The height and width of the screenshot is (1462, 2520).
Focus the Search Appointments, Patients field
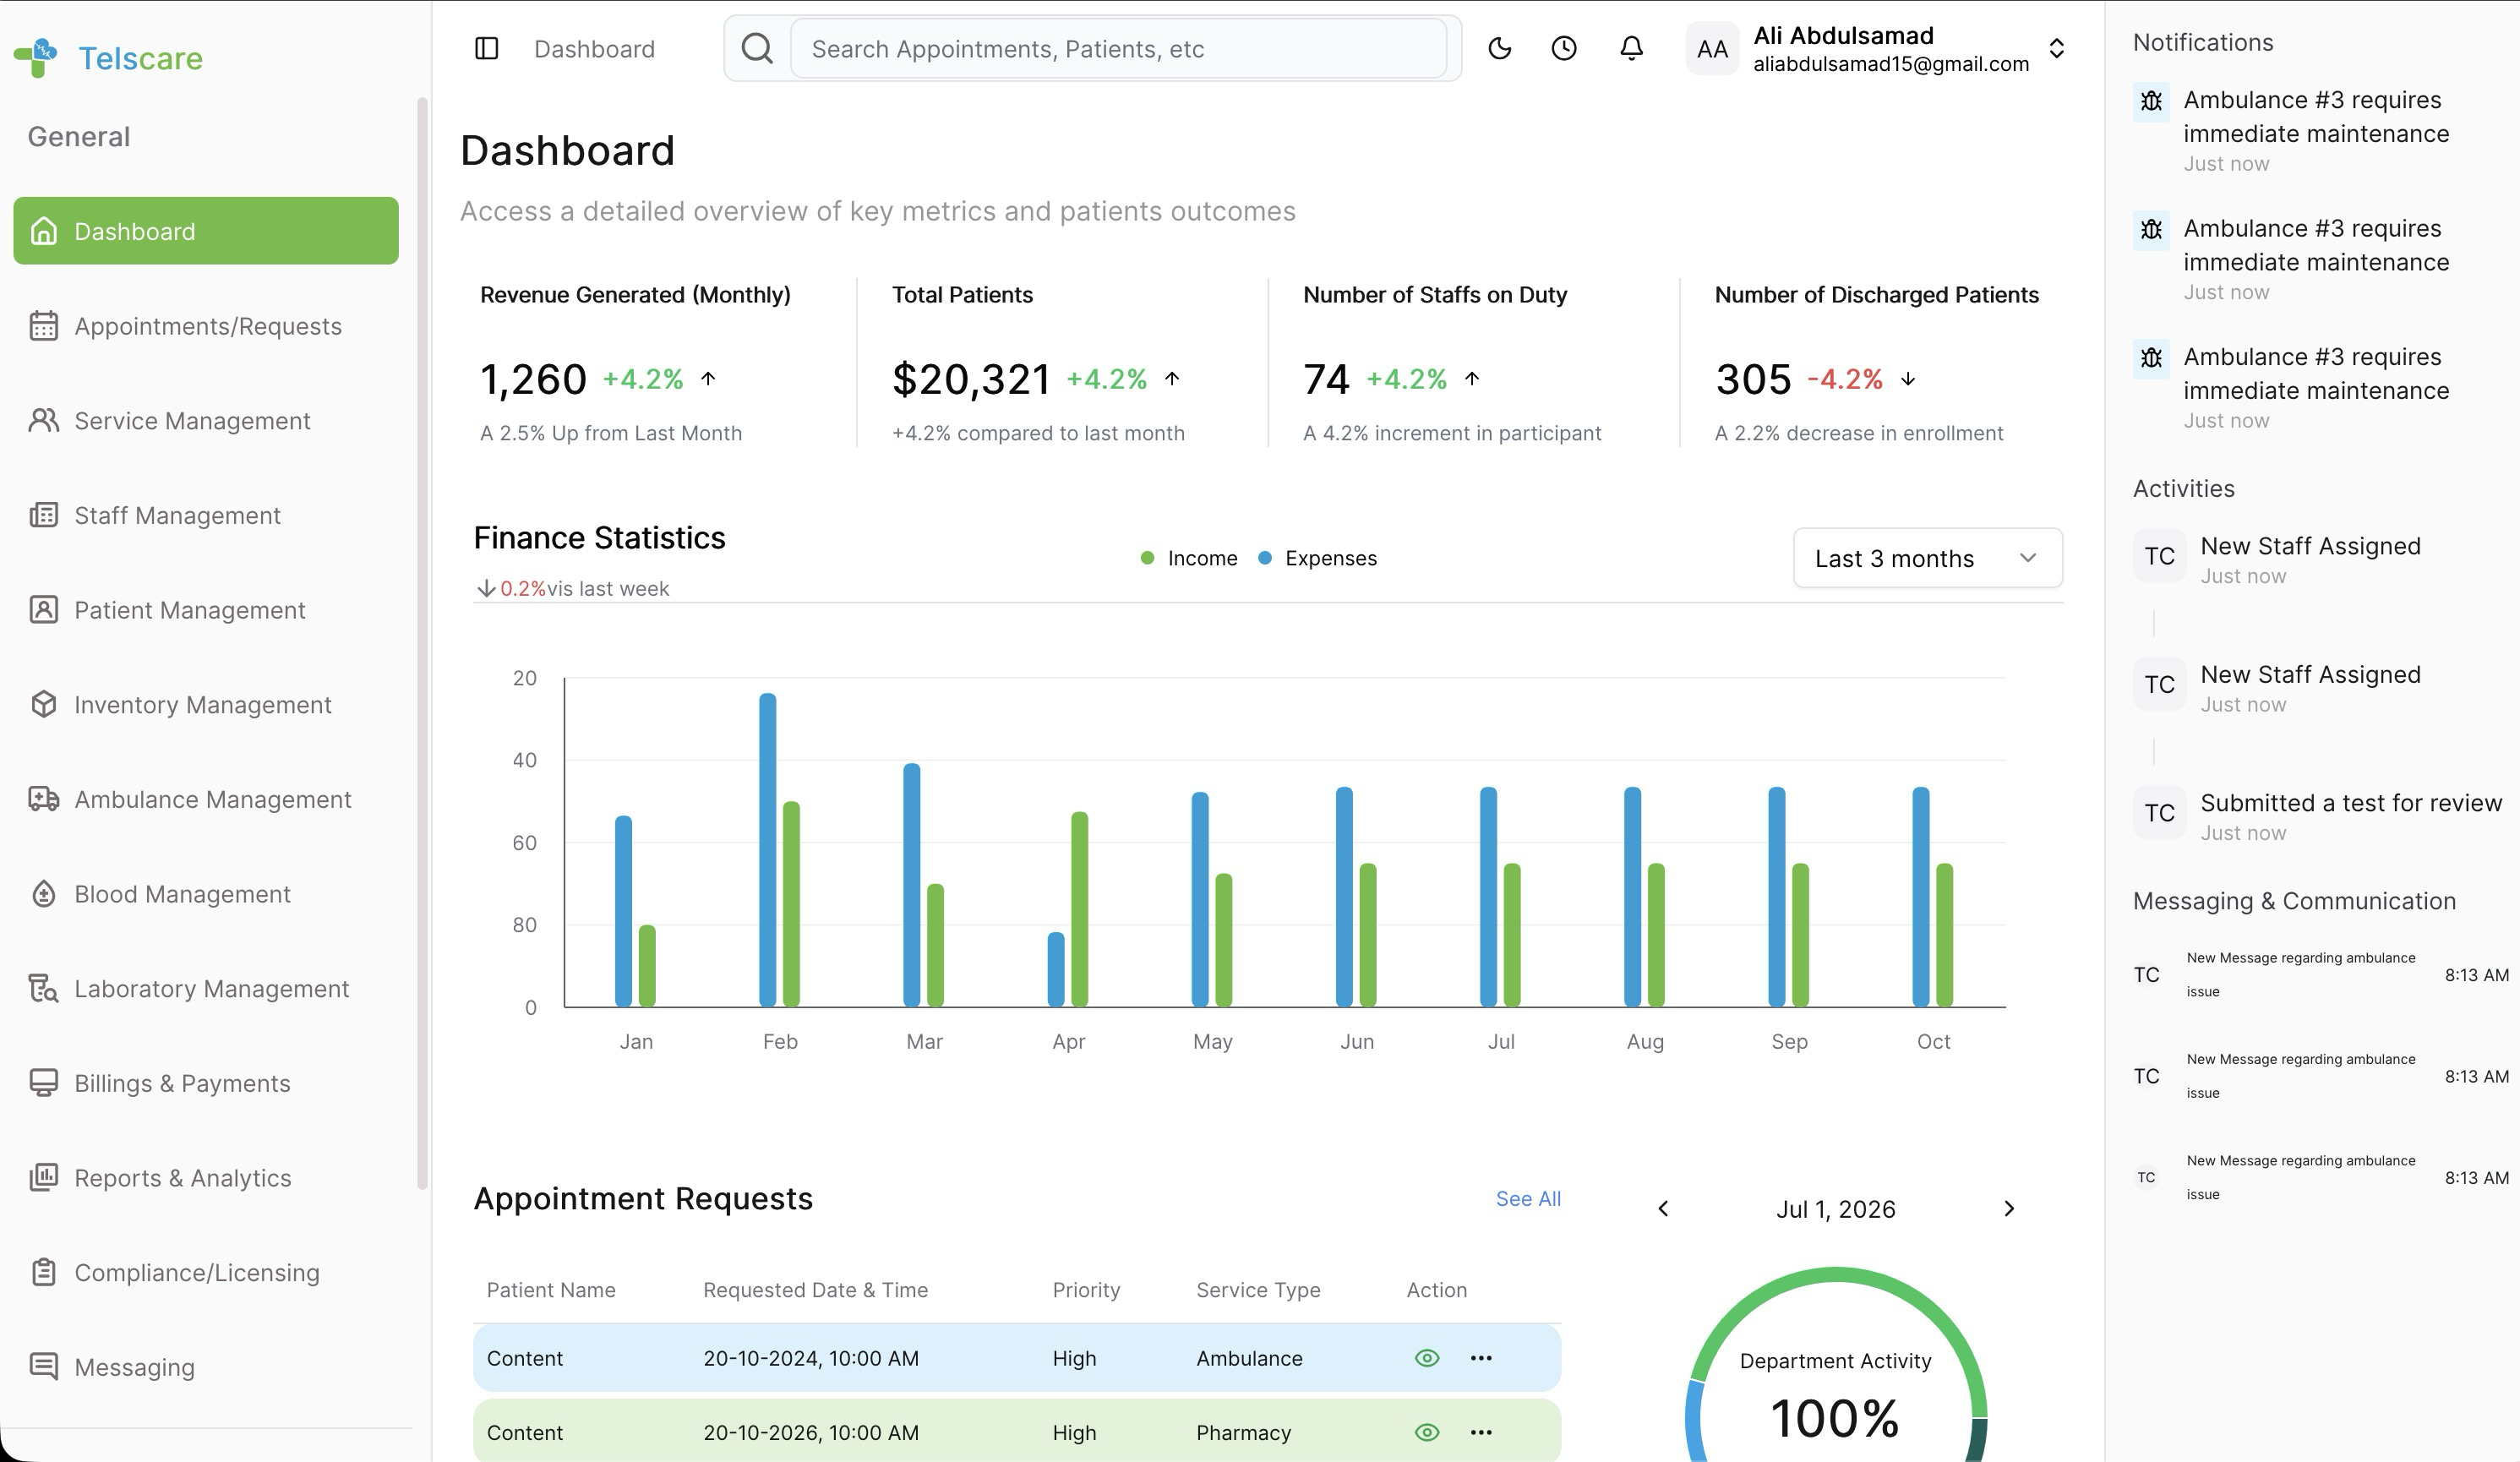click(x=1118, y=49)
